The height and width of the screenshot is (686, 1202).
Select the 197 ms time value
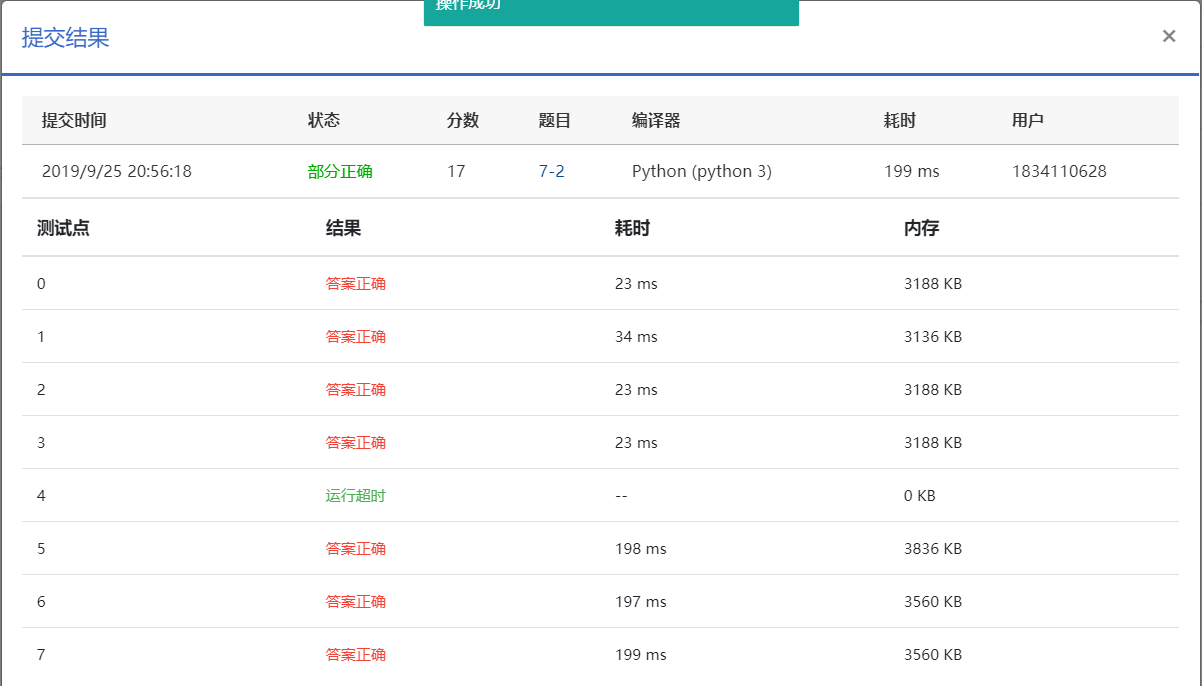click(641, 601)
